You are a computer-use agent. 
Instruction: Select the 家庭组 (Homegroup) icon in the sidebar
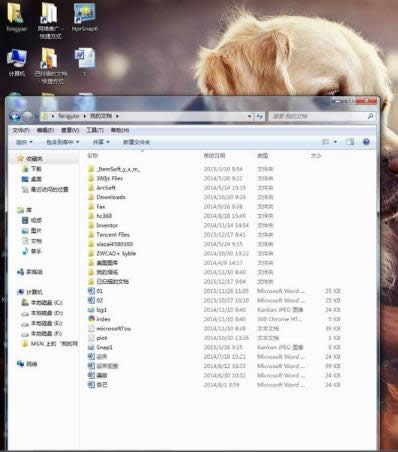[x=20, y=272]
